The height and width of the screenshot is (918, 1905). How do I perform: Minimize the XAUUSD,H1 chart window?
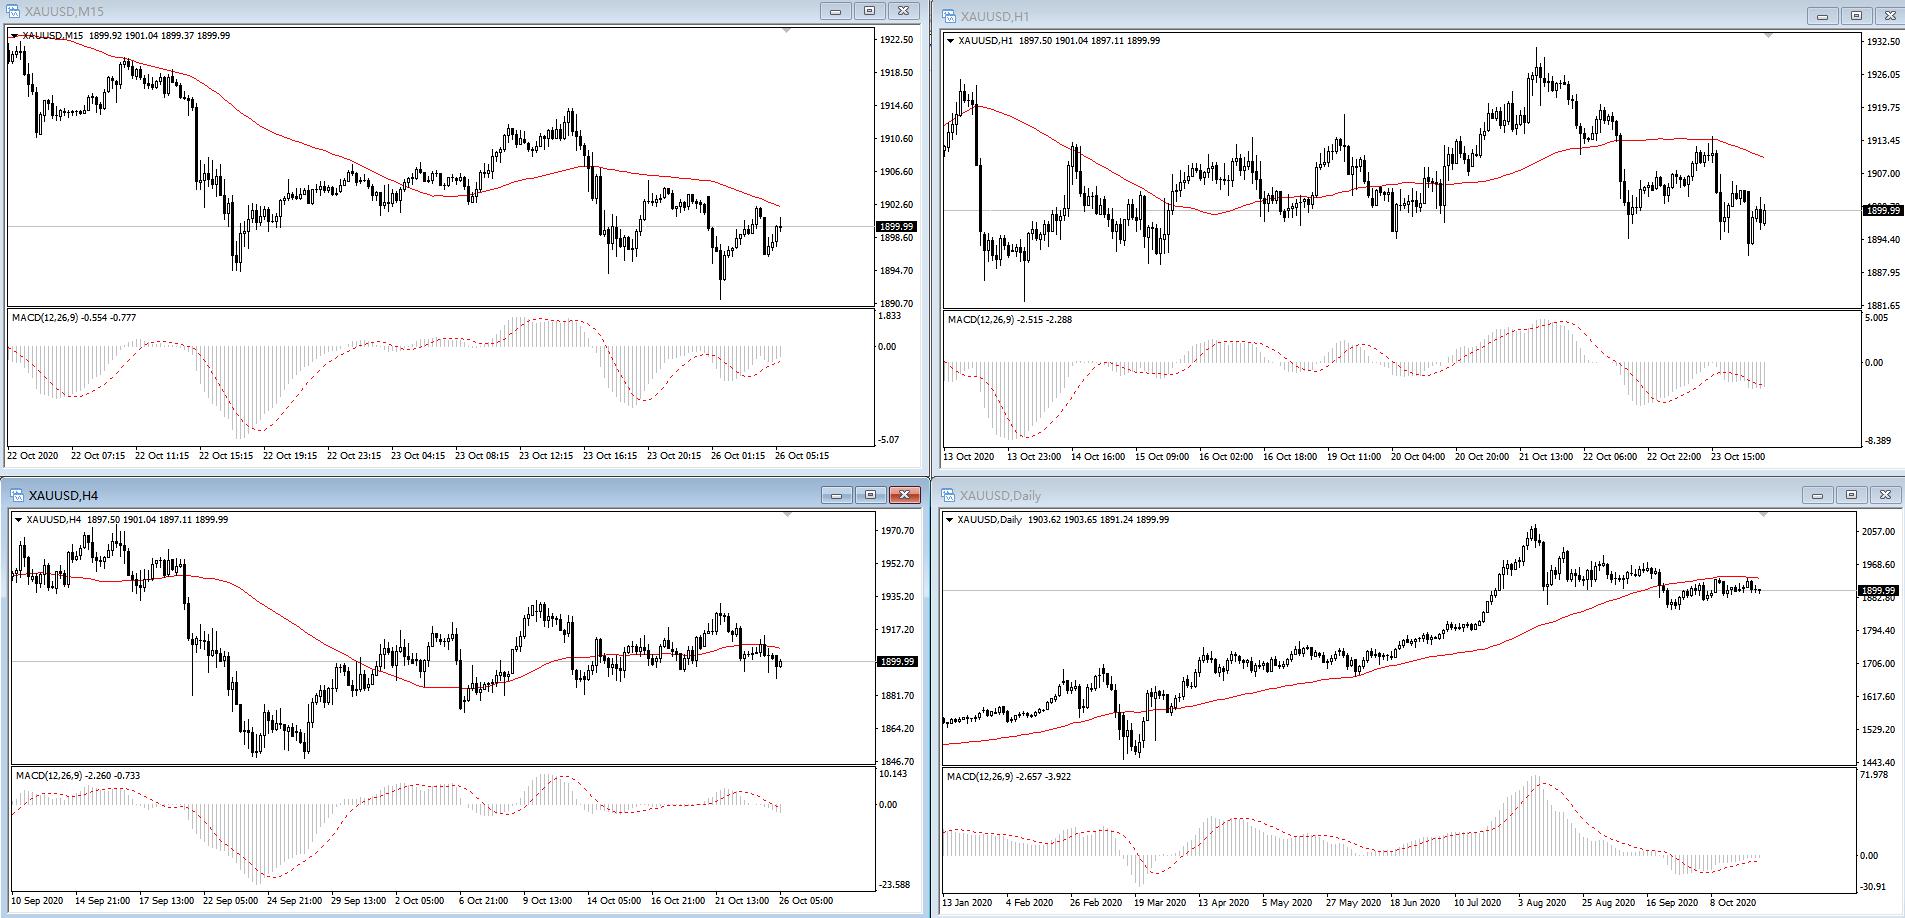coord(1823,16)
